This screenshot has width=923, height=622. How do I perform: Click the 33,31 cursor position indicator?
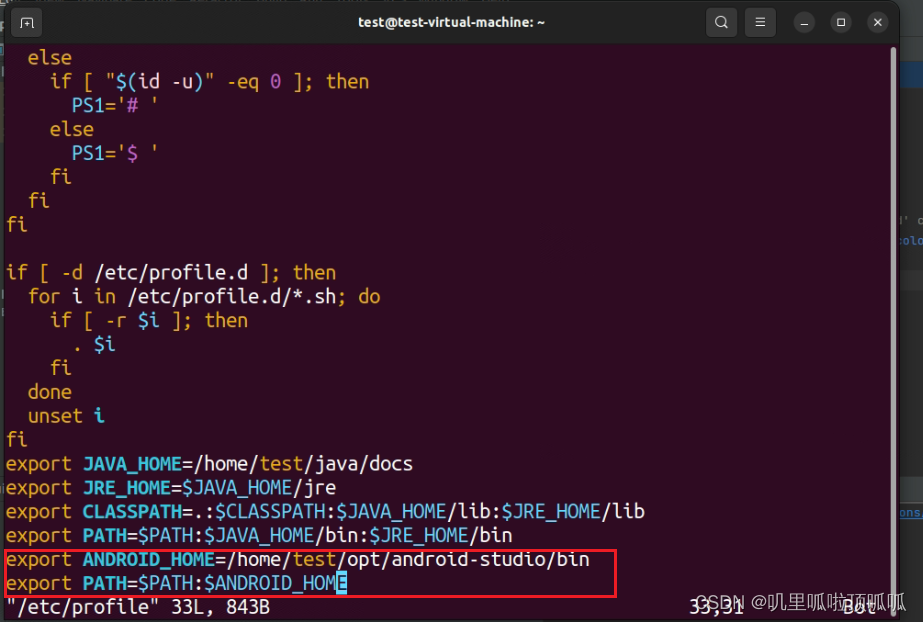714,606
